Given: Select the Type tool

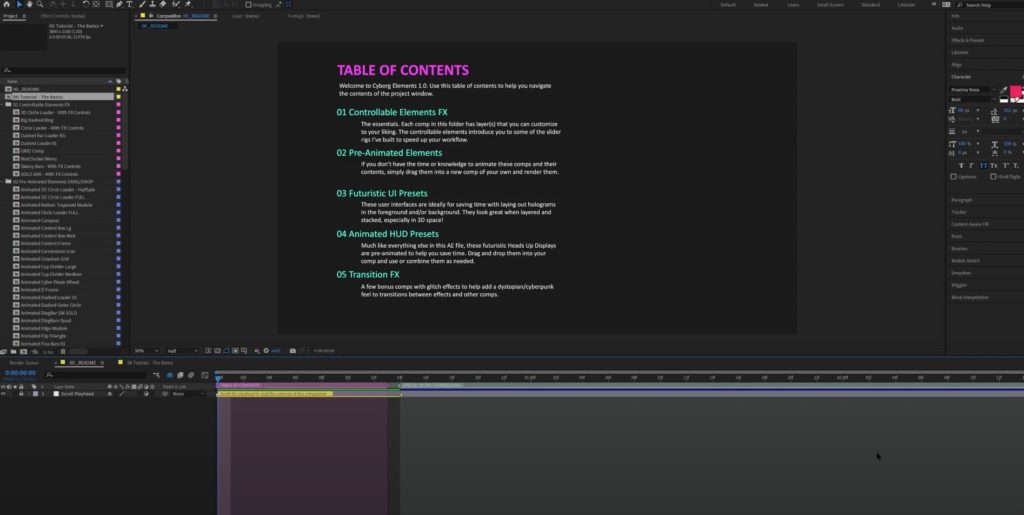Looking at the screenshot, I should (129, 5).
